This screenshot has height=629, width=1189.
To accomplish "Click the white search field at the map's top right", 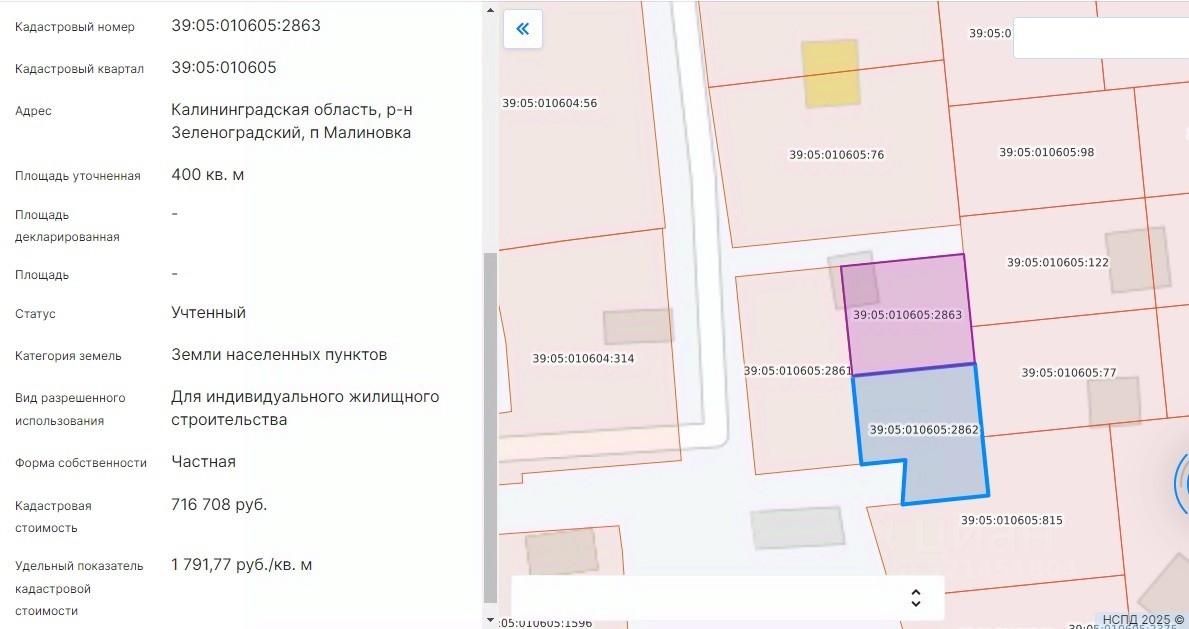I will pos(1101,38).
